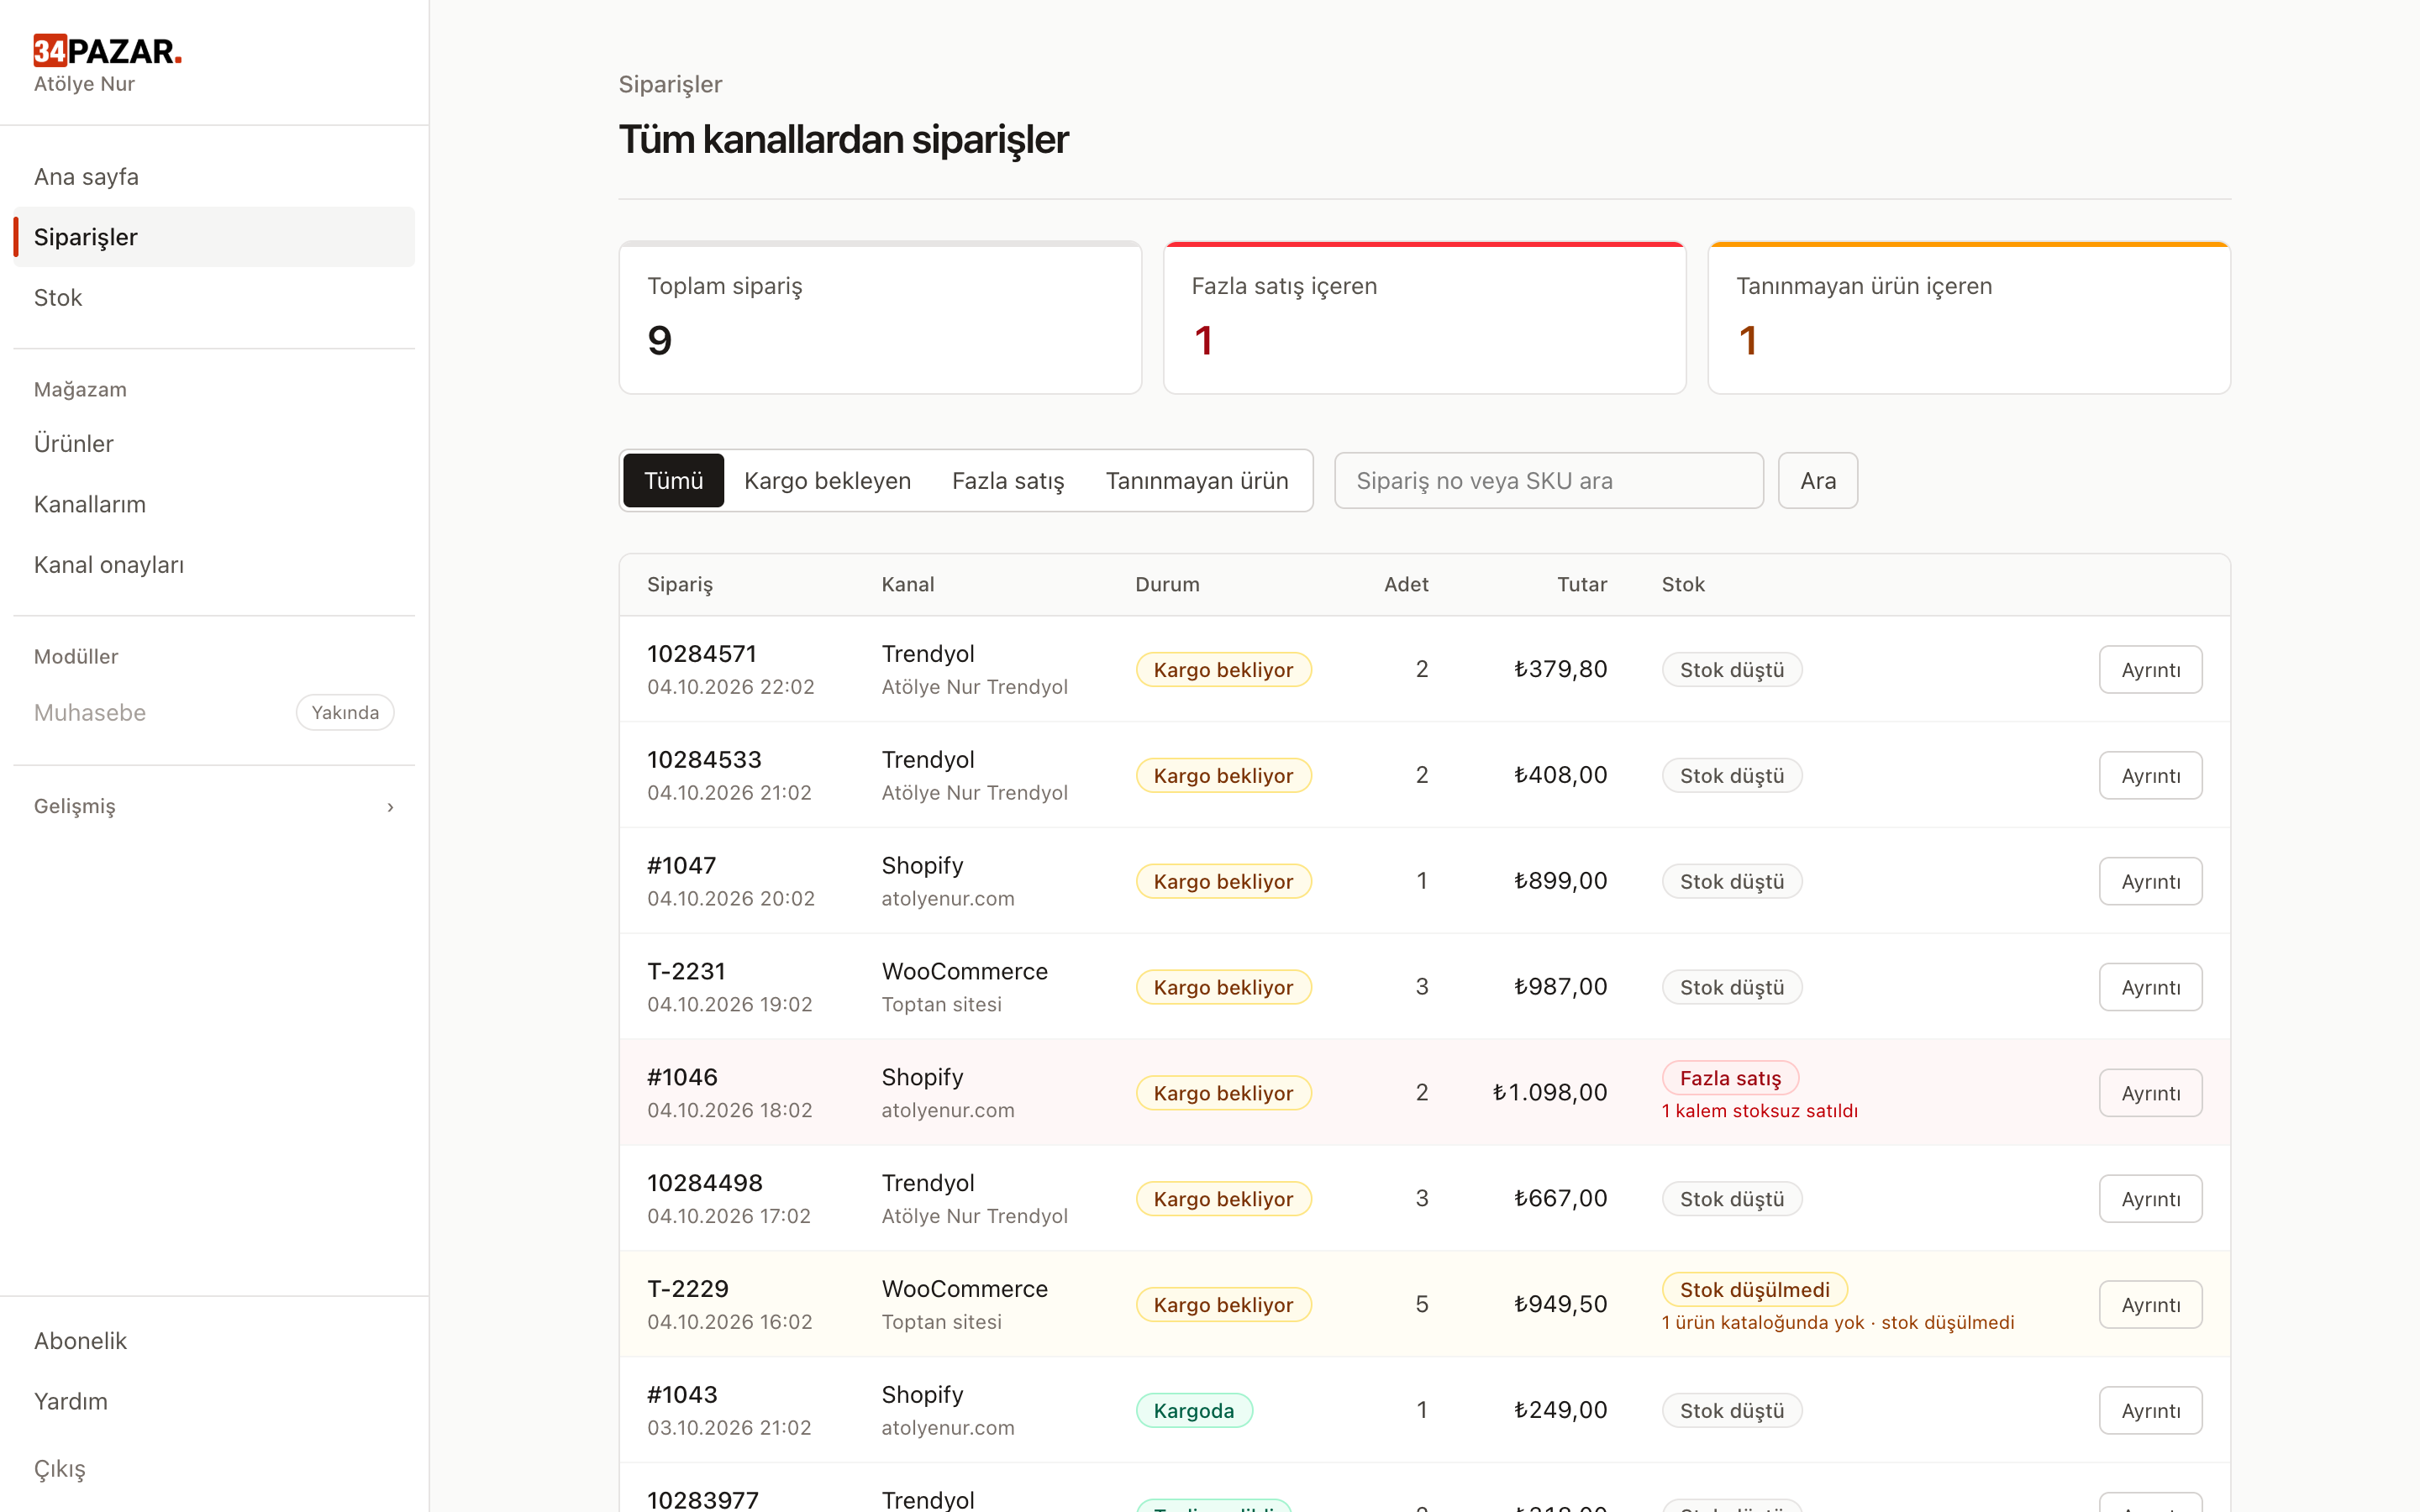Click the Yakında badge next to Muhasebe
The width and height of the screenshot is (2420, 1512).
coord(345,713)
